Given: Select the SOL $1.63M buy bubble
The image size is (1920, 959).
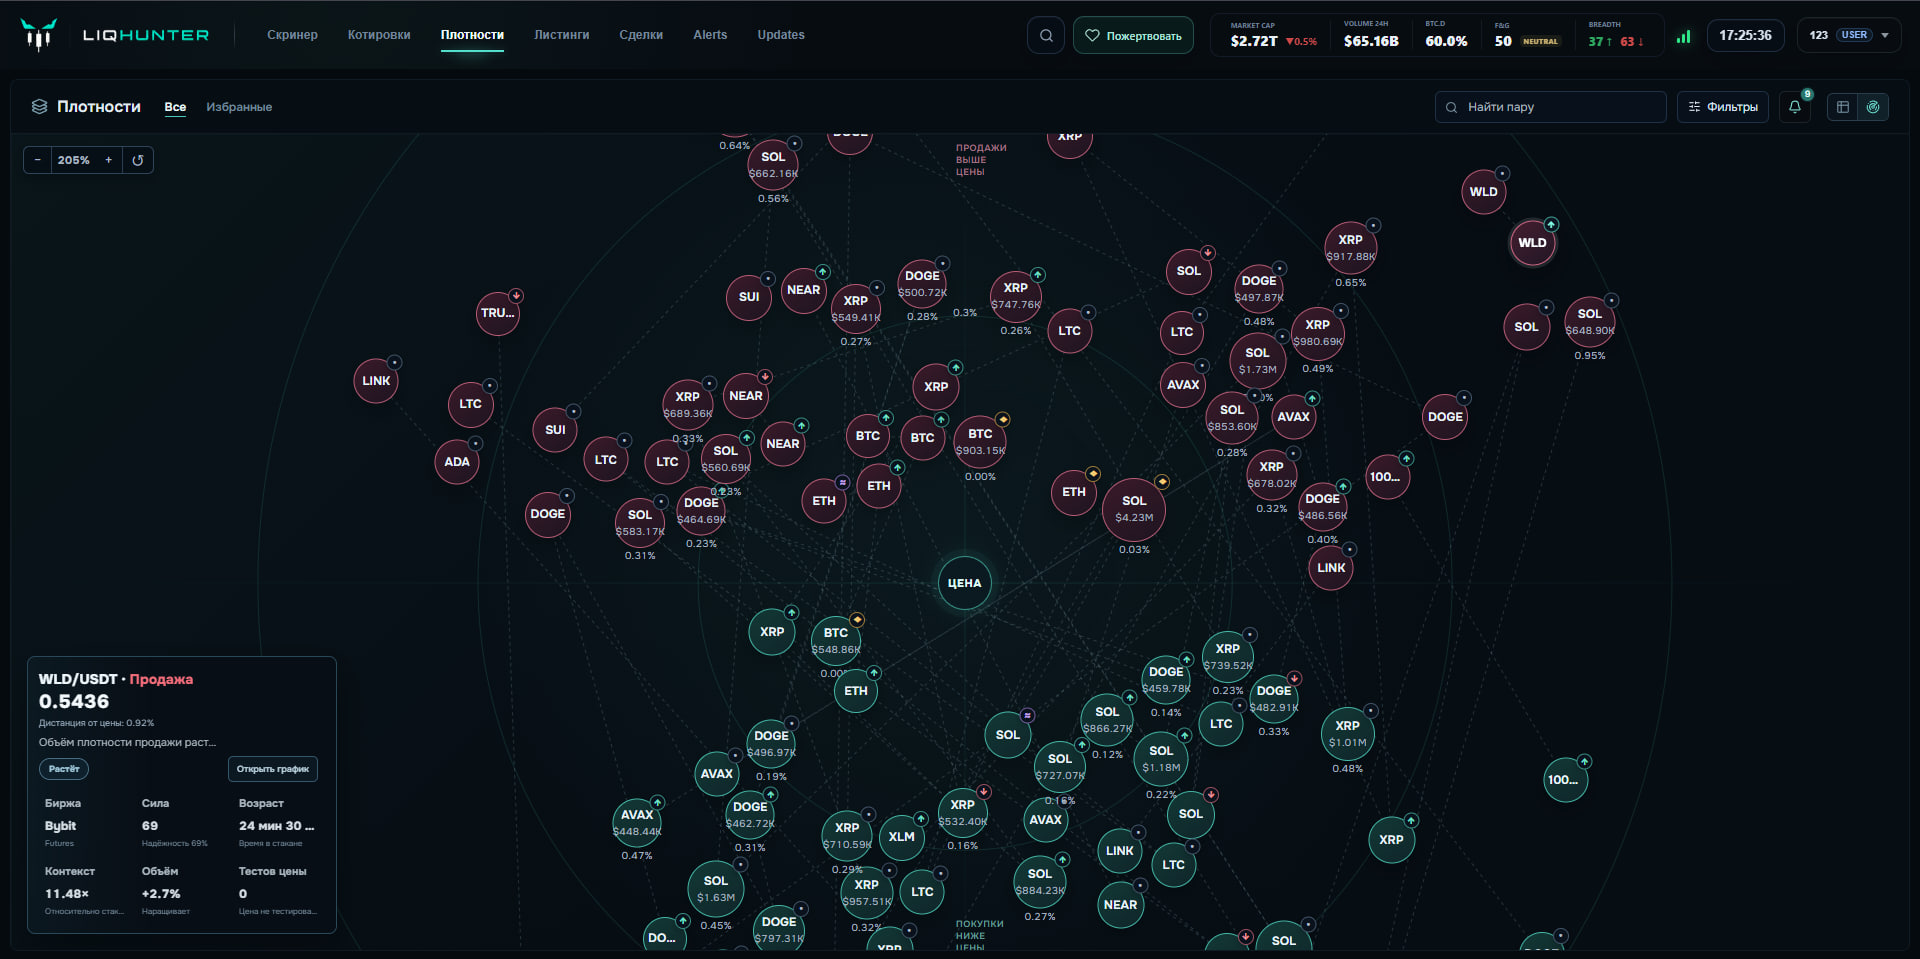Looking at the screenshot, I should pyautogui.click(x=716, y=889).
